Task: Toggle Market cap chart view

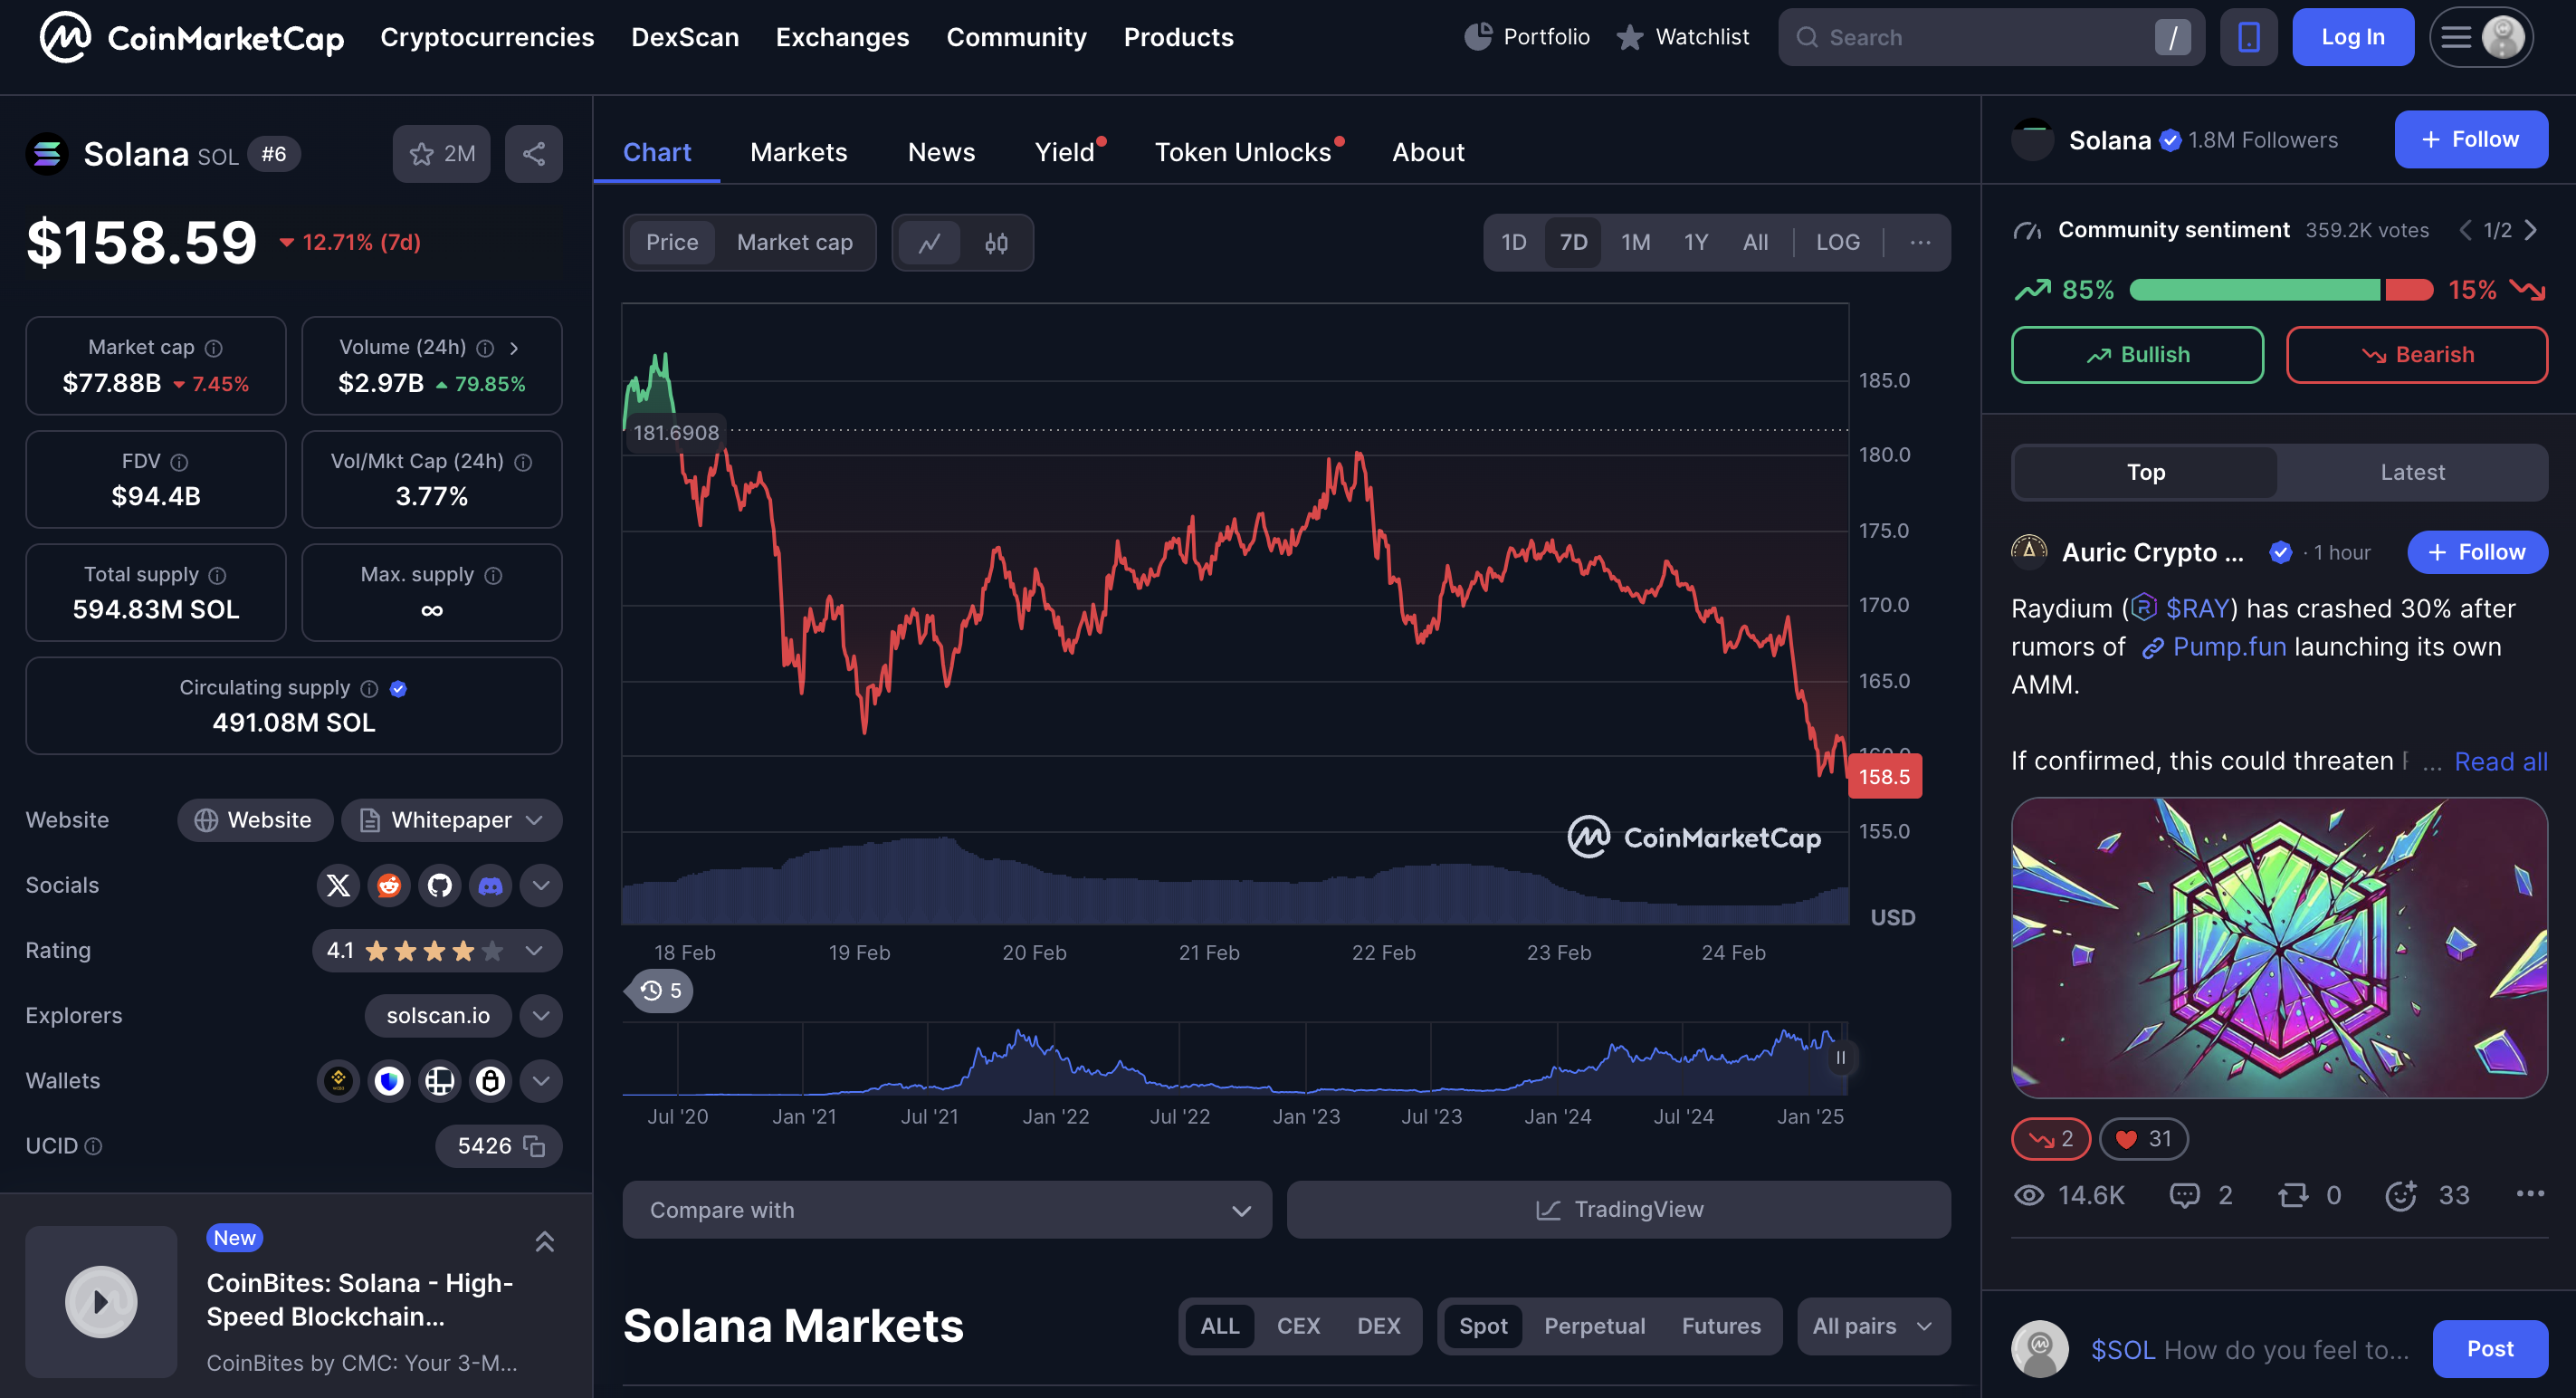Action: coord(795,243)
